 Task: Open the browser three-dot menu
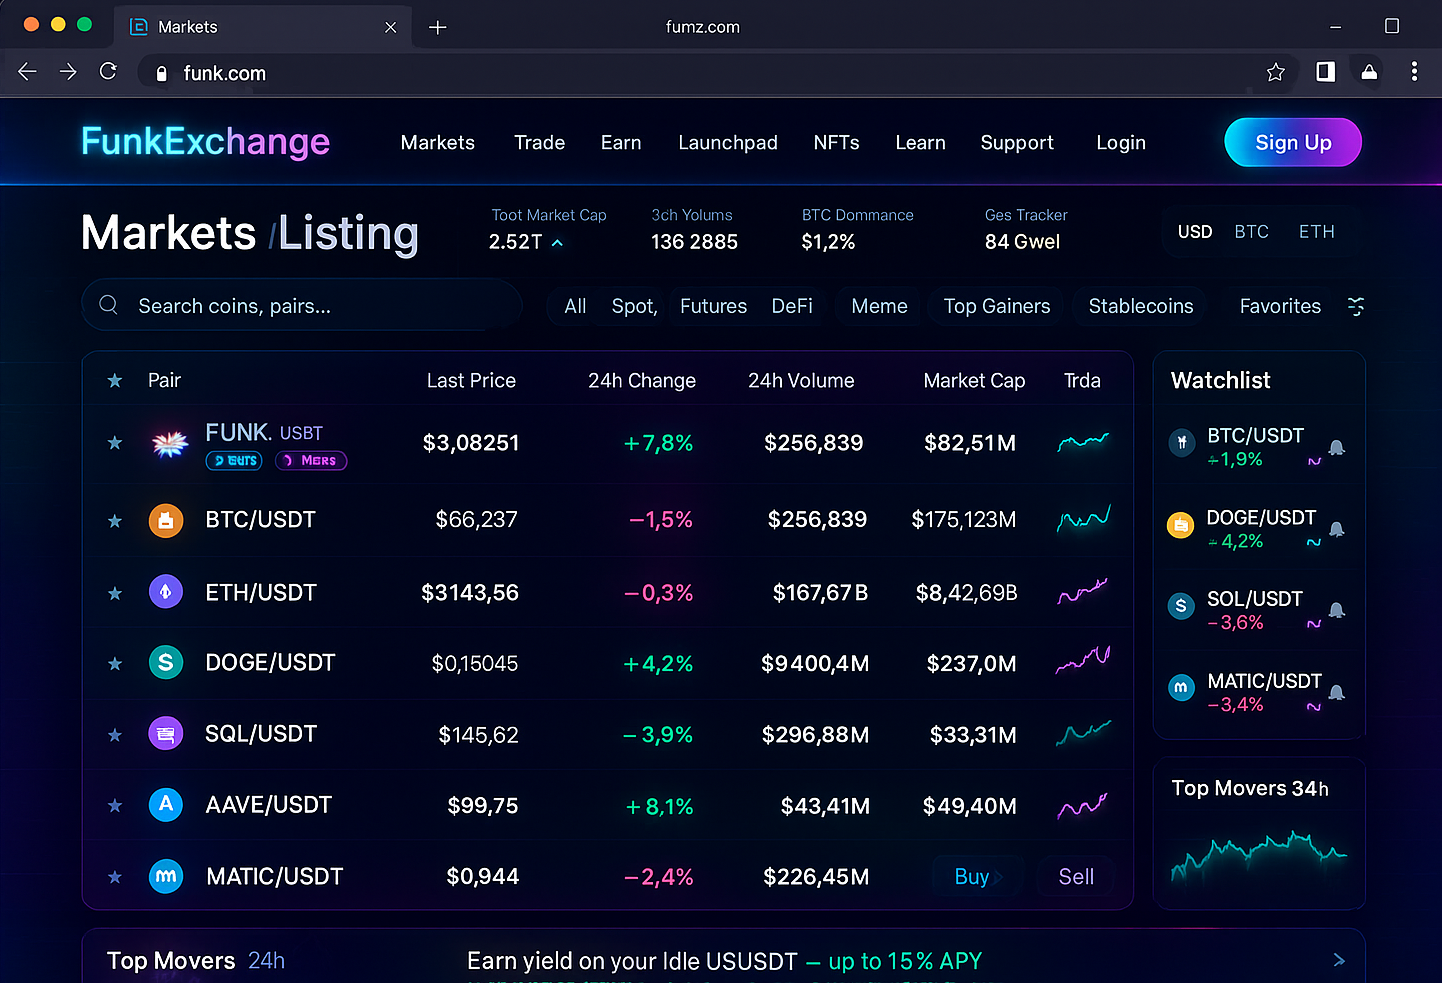pos(1413,72)
